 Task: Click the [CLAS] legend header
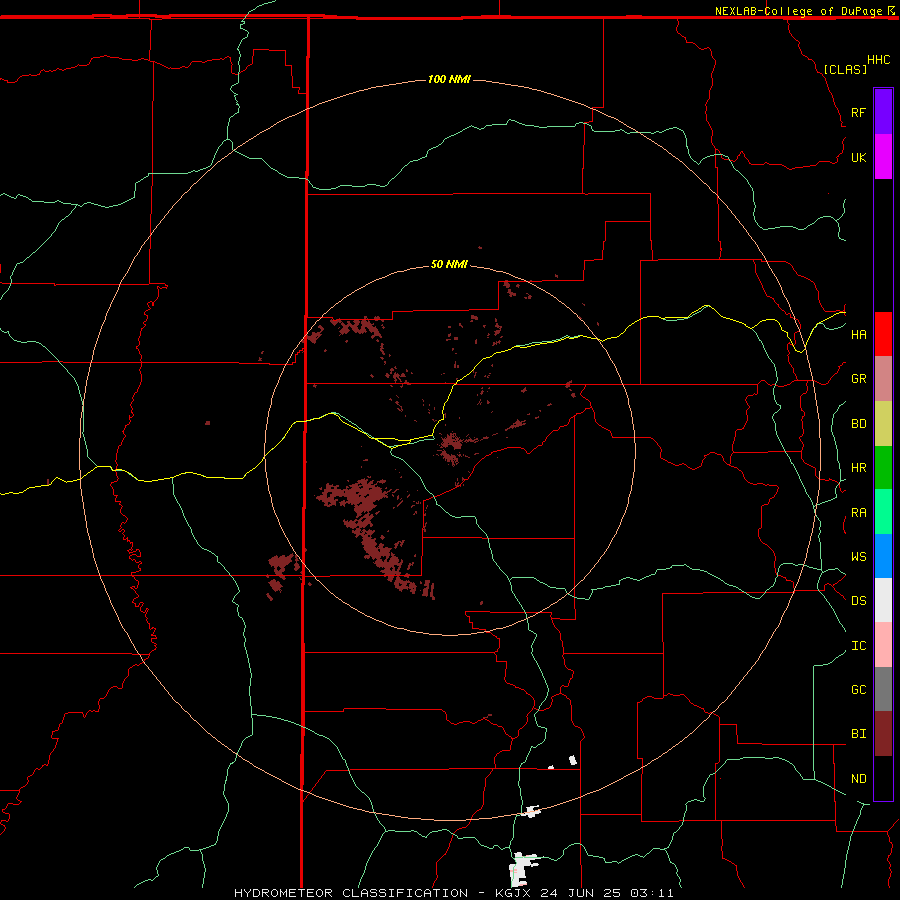(845, 69)
